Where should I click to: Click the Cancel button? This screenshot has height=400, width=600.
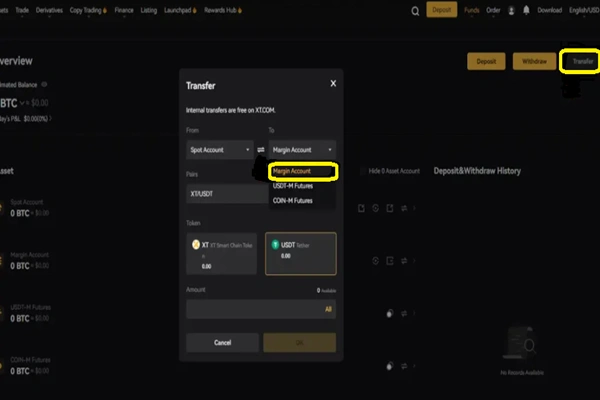coord(222,343)
